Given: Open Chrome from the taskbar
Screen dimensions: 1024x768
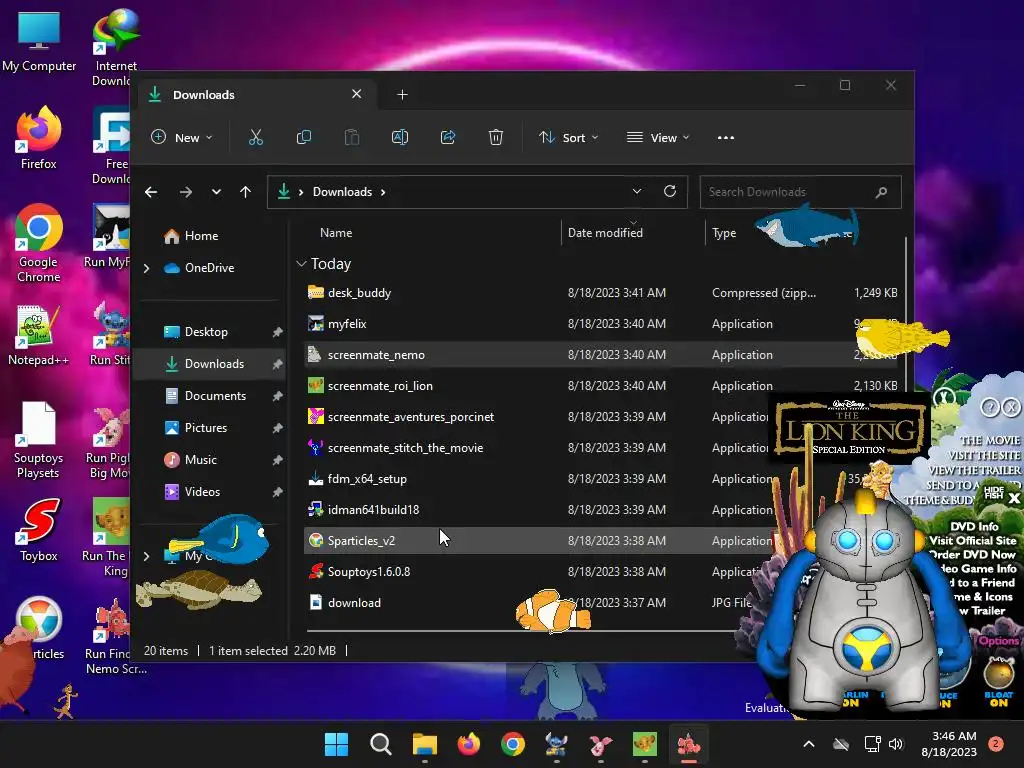Looking at the screenshot, I should tap(513, 744).
